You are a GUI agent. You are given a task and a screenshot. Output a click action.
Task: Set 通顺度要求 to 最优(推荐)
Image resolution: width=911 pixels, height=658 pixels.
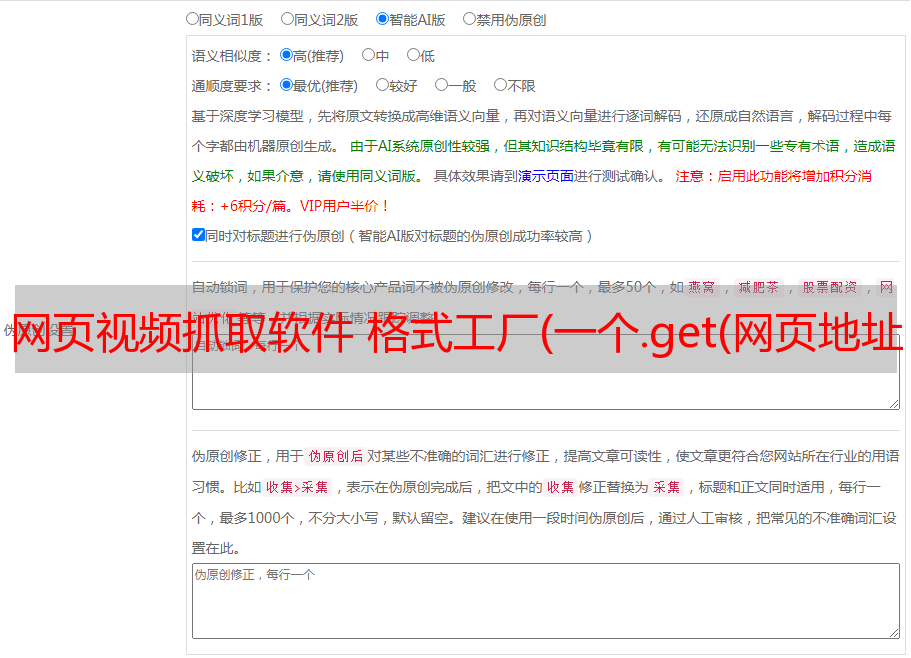[x=286, y=85]
